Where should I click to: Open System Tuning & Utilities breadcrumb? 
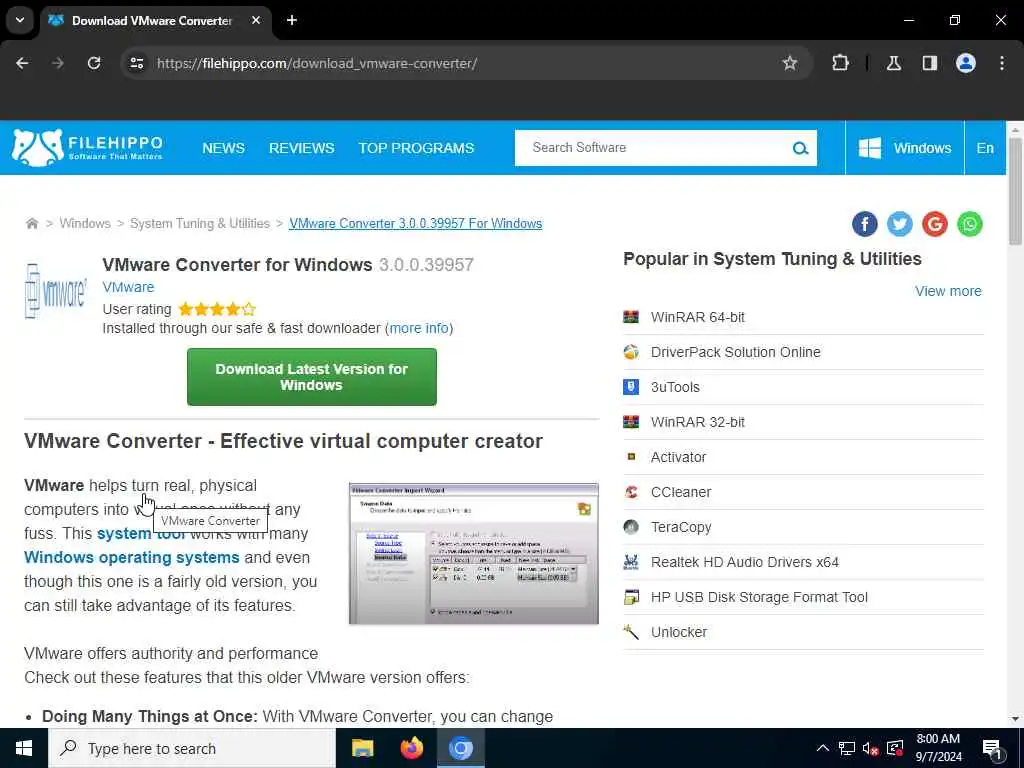[200, 223]
